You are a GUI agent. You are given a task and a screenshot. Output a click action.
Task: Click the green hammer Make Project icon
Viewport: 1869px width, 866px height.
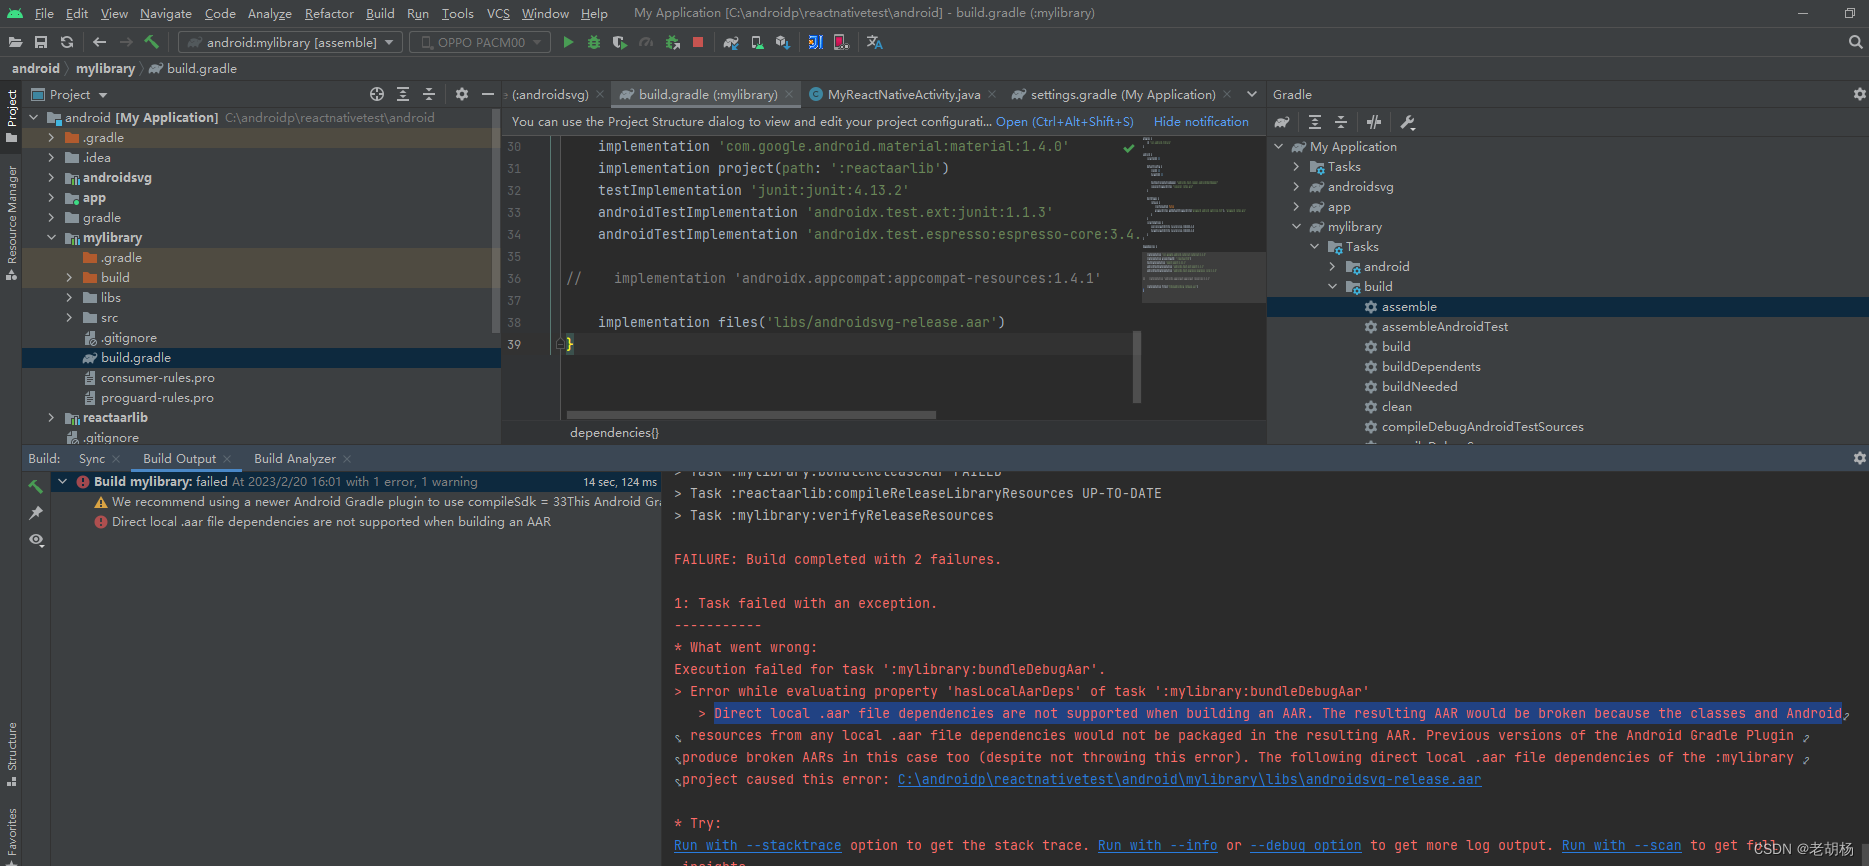point(152,42)
